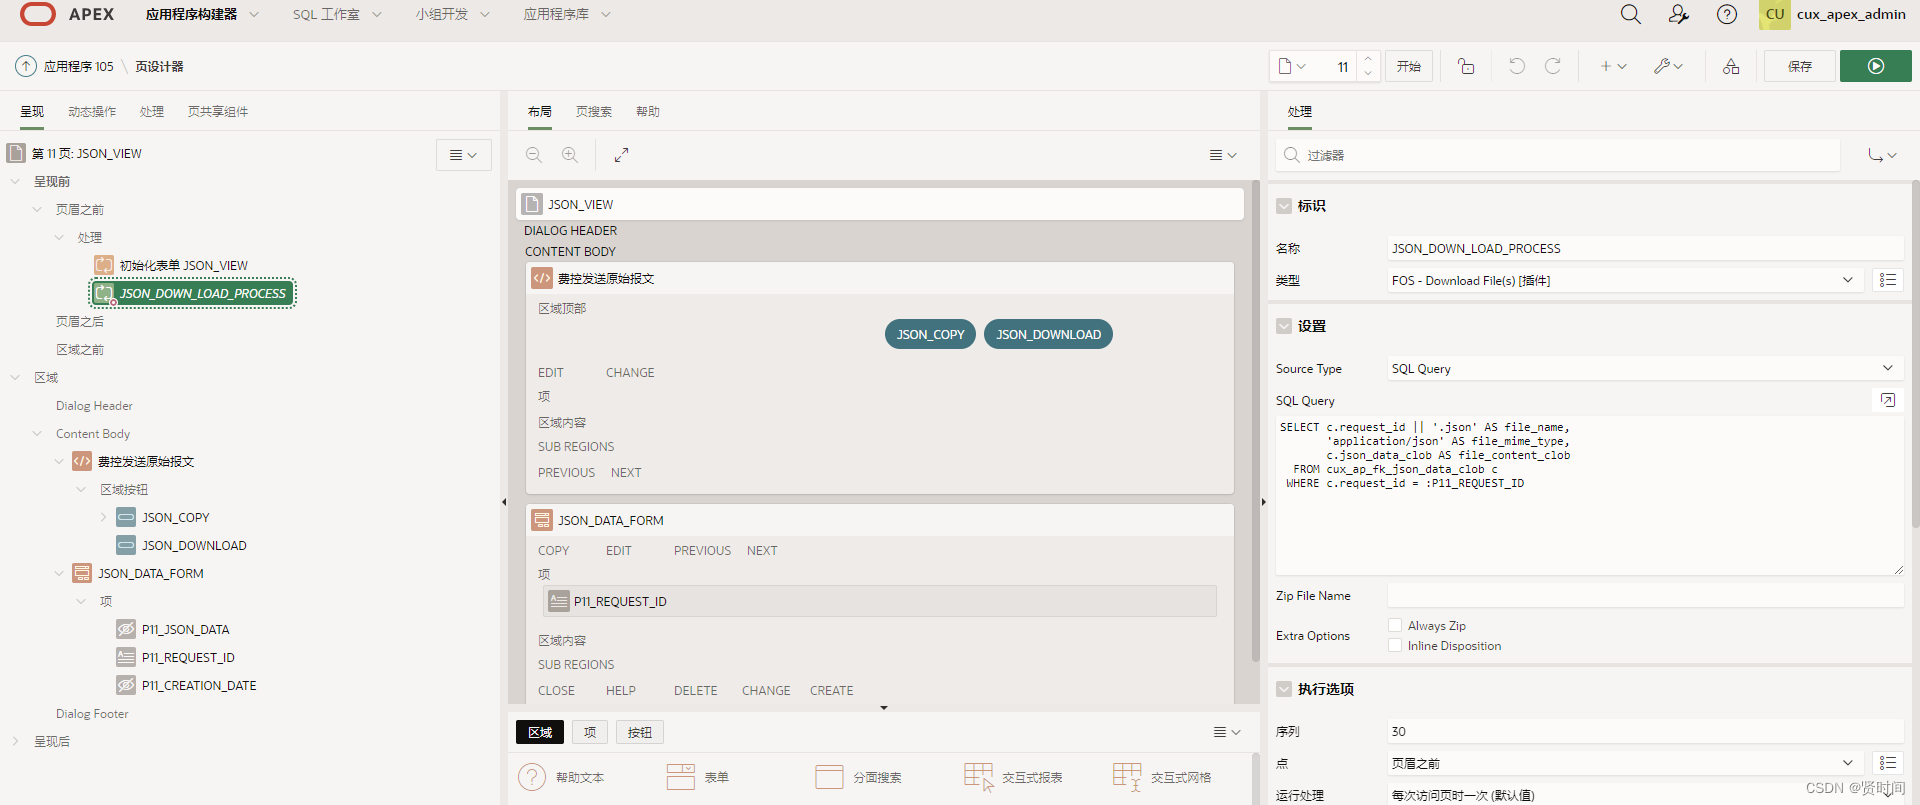This screenshot has height=805, width=1920.
Task: Open the SQL Query code editor popup icon
Action: [x=1888, y=400]
